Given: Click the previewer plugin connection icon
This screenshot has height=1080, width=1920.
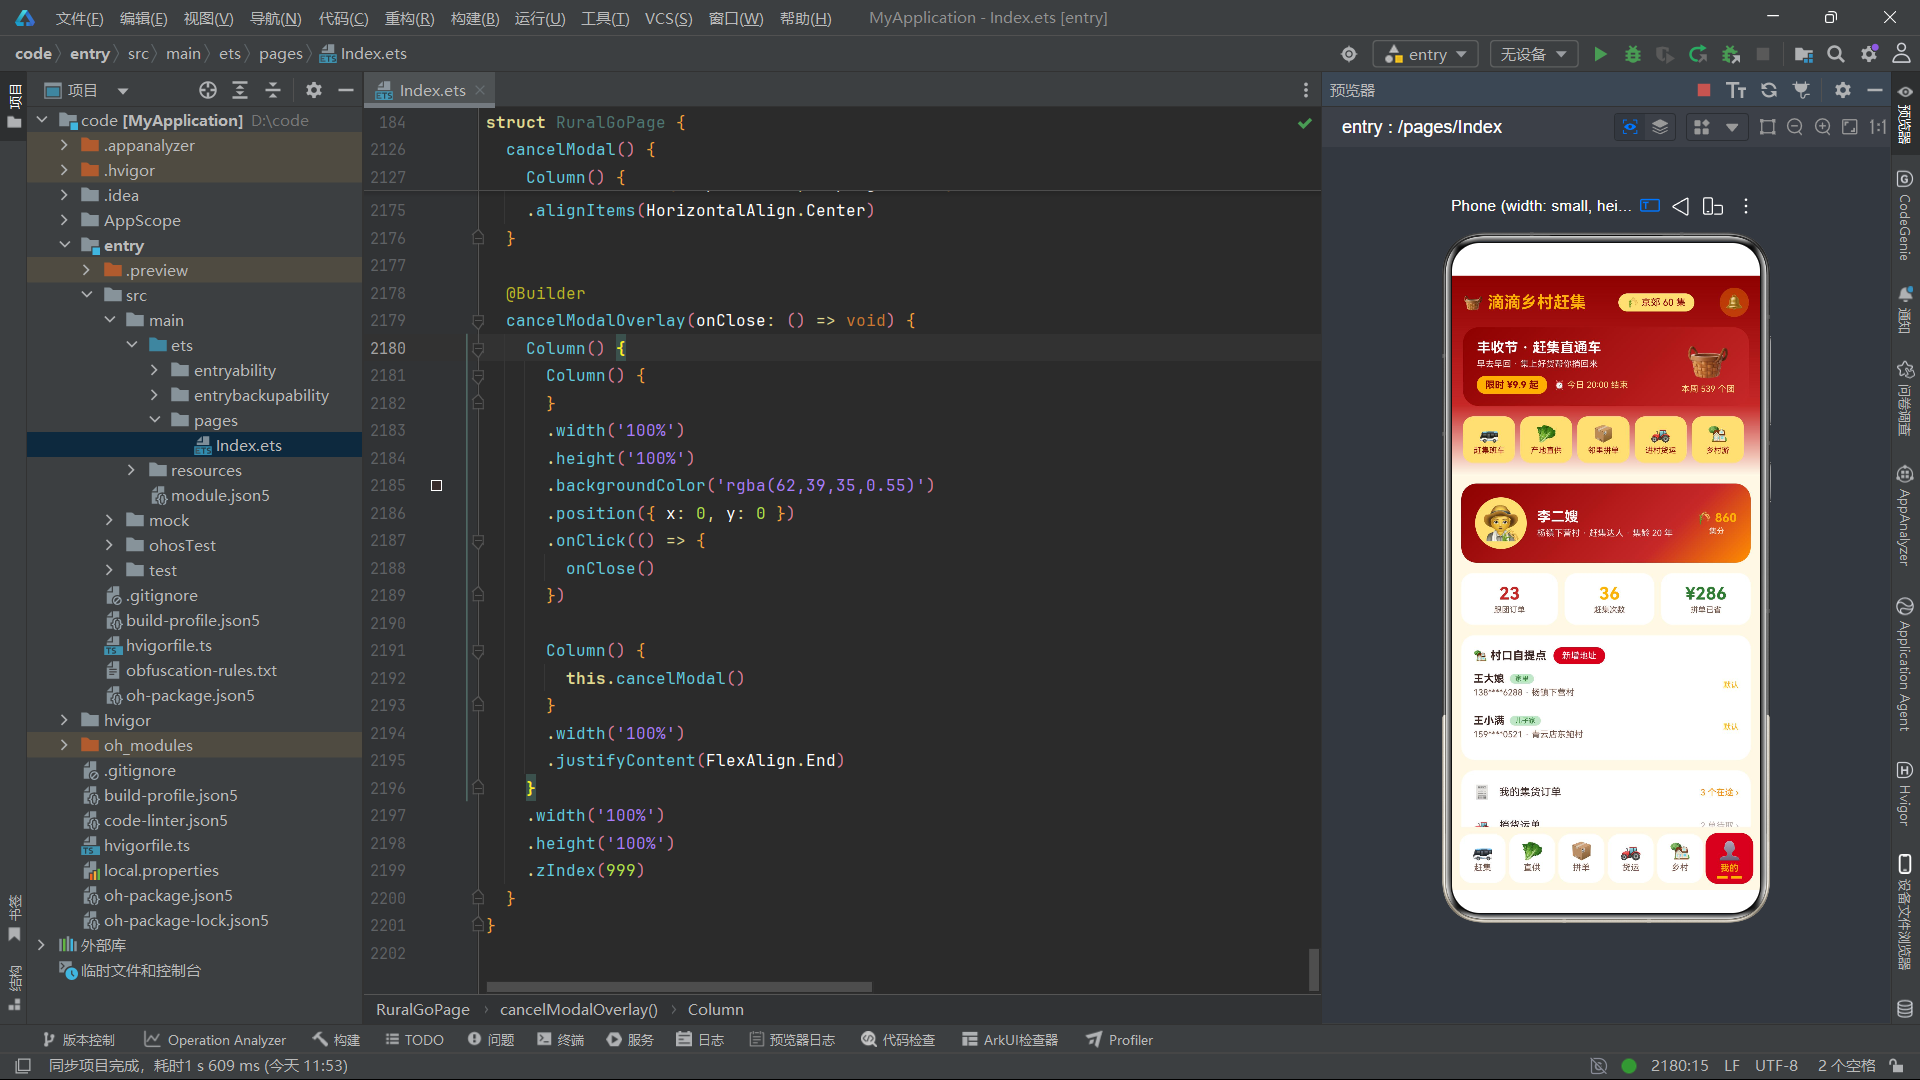Looking at the screenshot, I should [x=1802, y=90].
